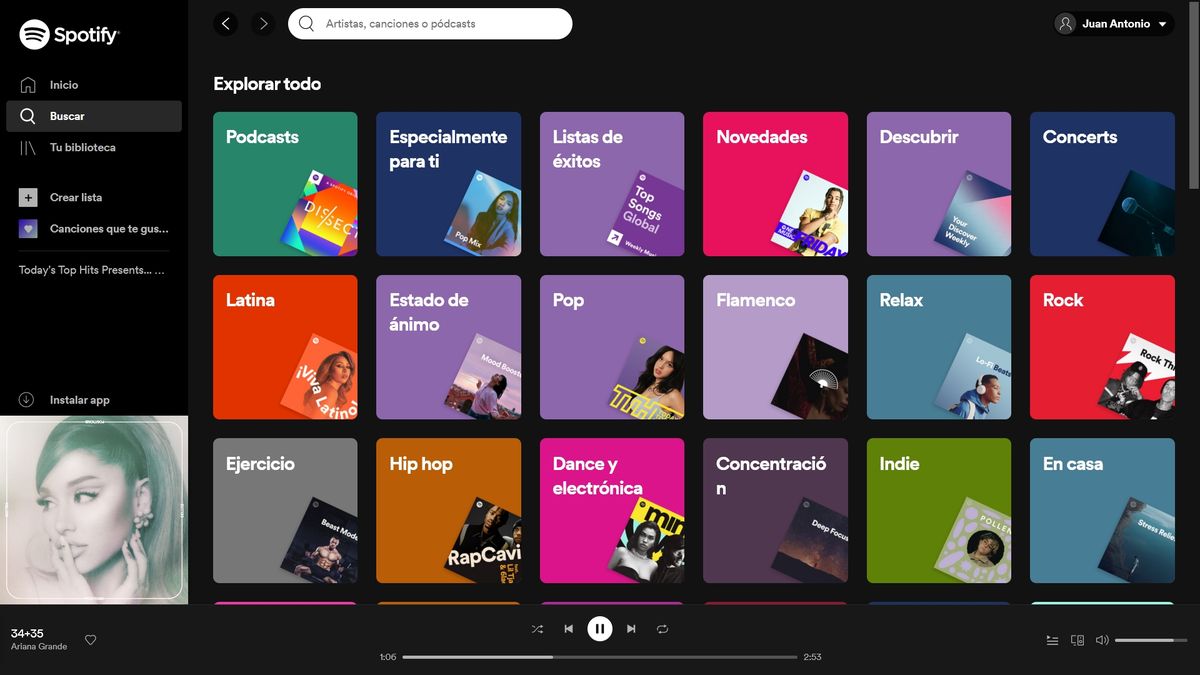Click the Spotify logo
The width and height of the screenshot is (1200, 675).
67,33
